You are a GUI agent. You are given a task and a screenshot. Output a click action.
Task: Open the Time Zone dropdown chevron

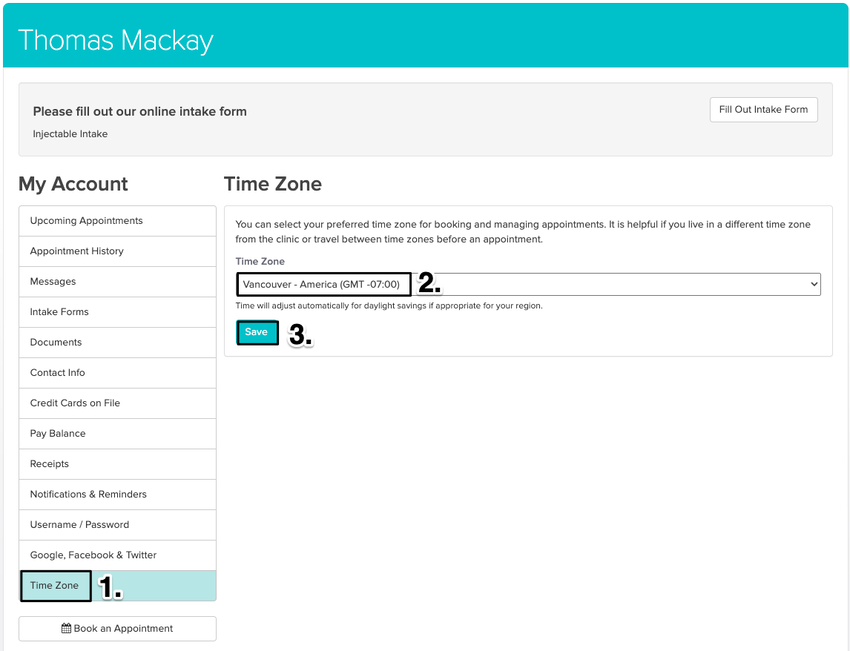(813, 283)
